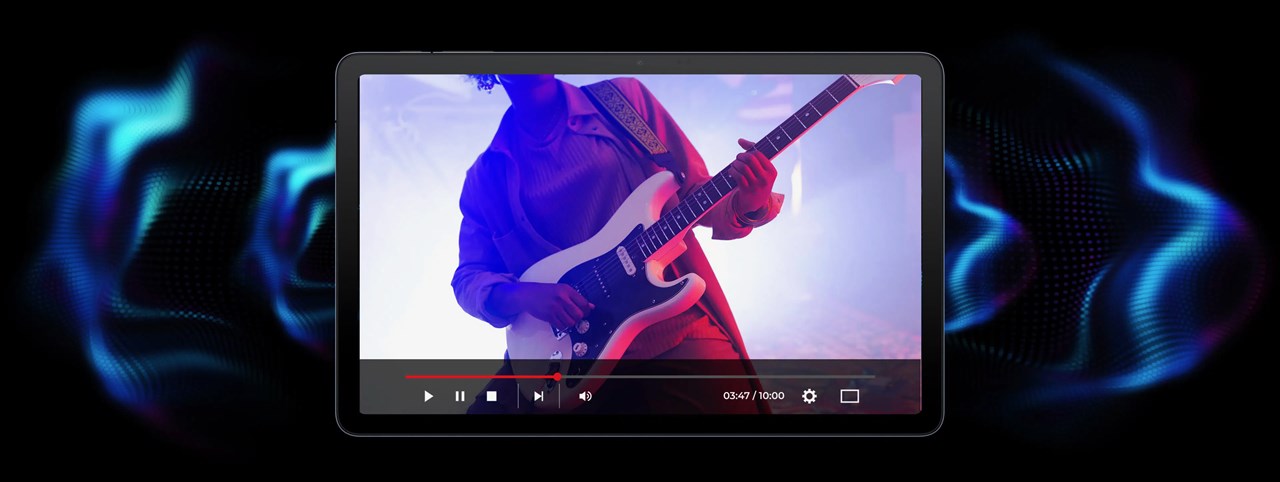The image size is (1280, 482).
Task: Click the 03:47 / 10:00 time display
Action: [x=754, y=396]
